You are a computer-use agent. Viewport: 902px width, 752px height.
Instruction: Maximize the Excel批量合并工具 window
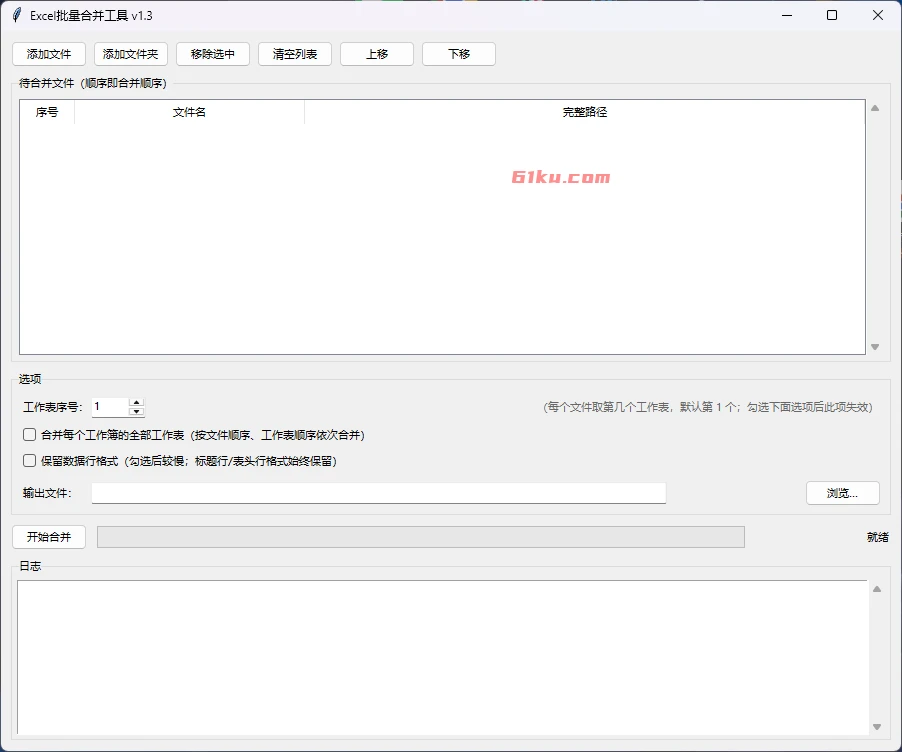click(832, 16)
